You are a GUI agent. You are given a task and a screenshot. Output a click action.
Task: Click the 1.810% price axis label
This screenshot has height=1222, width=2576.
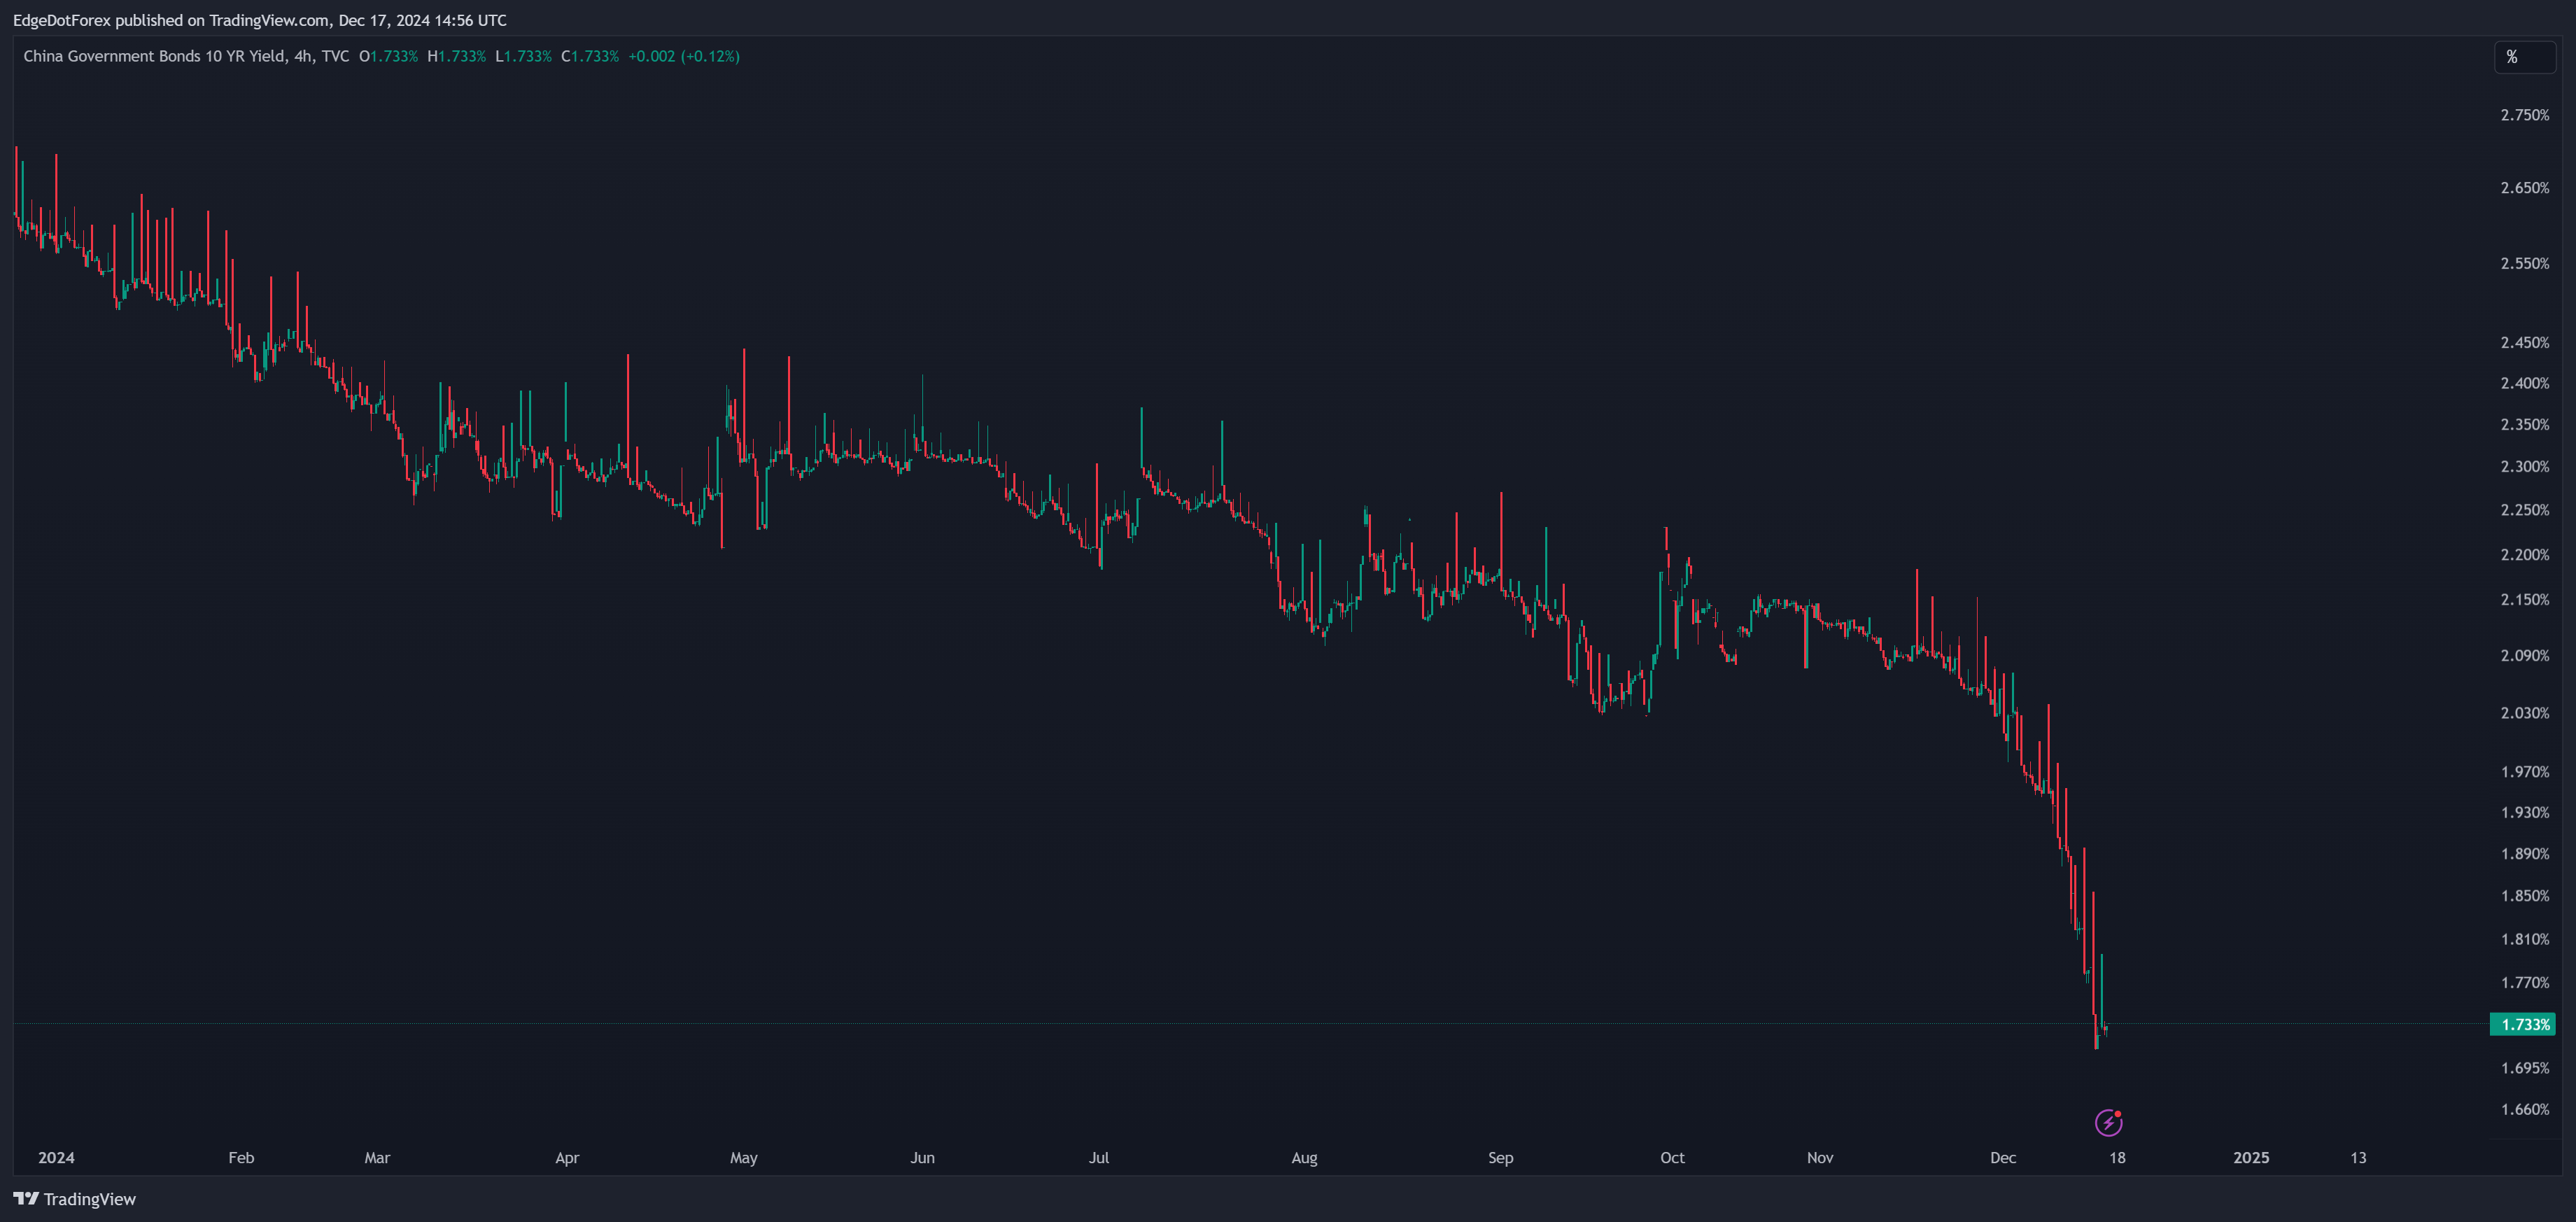click(x=2524, y=940)
